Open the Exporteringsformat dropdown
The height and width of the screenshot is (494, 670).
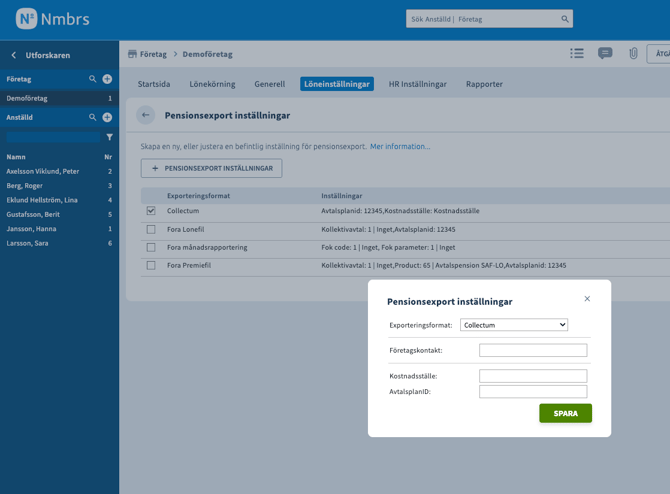coord(513,325)
